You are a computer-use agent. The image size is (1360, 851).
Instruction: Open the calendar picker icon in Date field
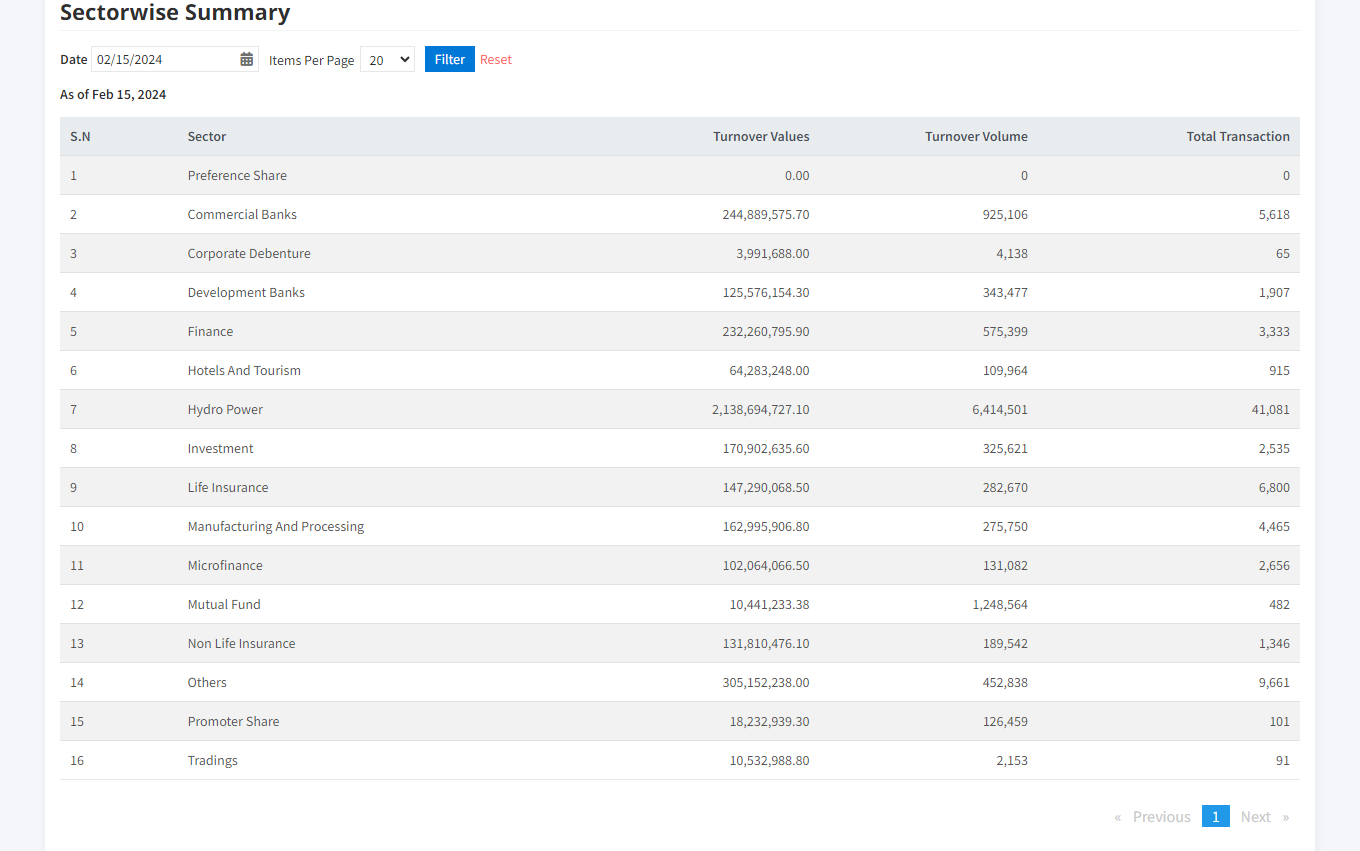[x=246, y=60]
